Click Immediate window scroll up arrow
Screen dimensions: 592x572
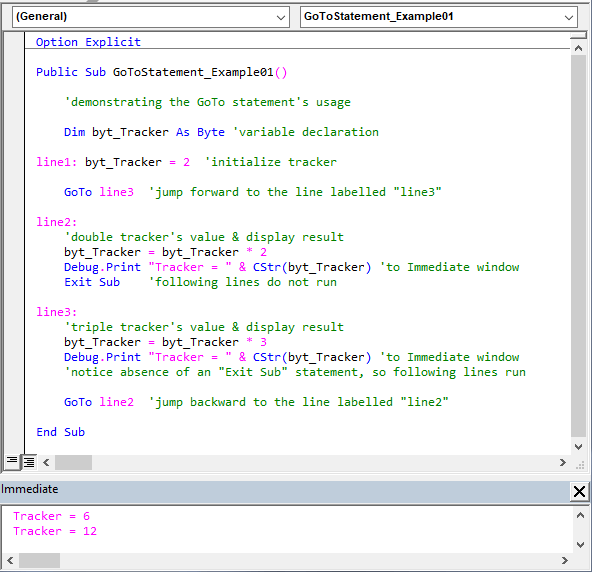click(581, 515)
